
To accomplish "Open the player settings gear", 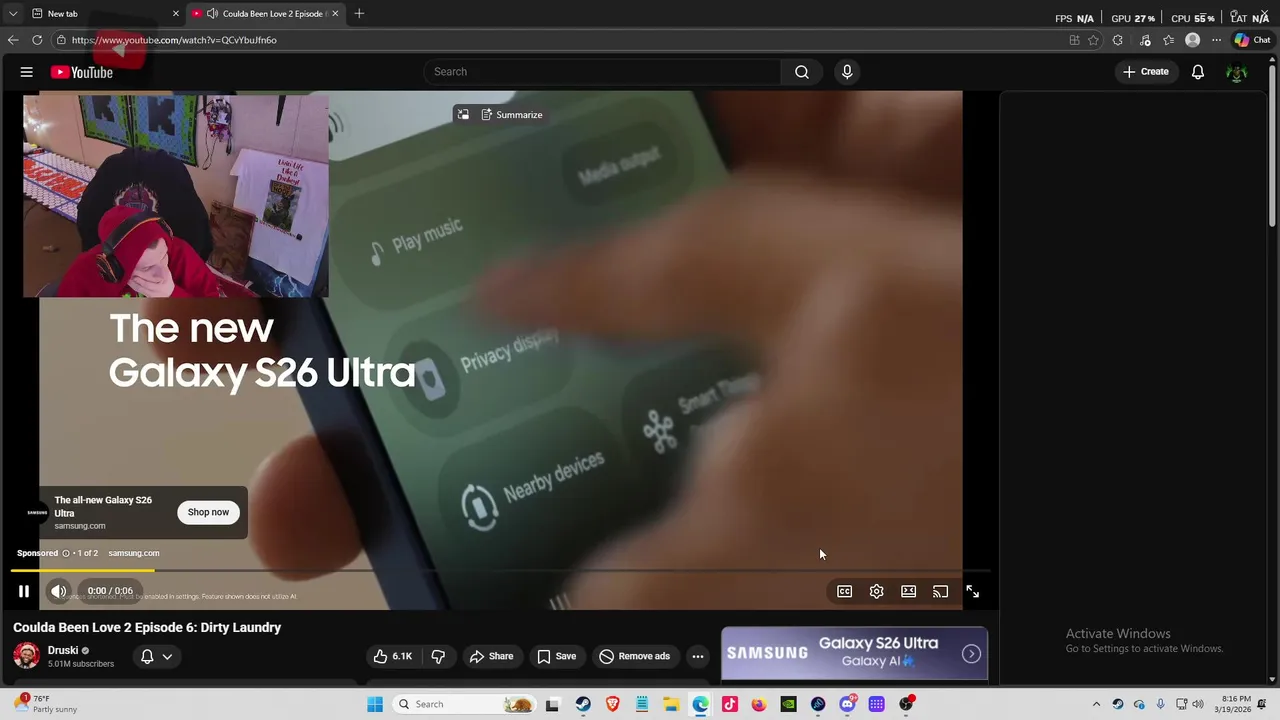I will point(877,592).
